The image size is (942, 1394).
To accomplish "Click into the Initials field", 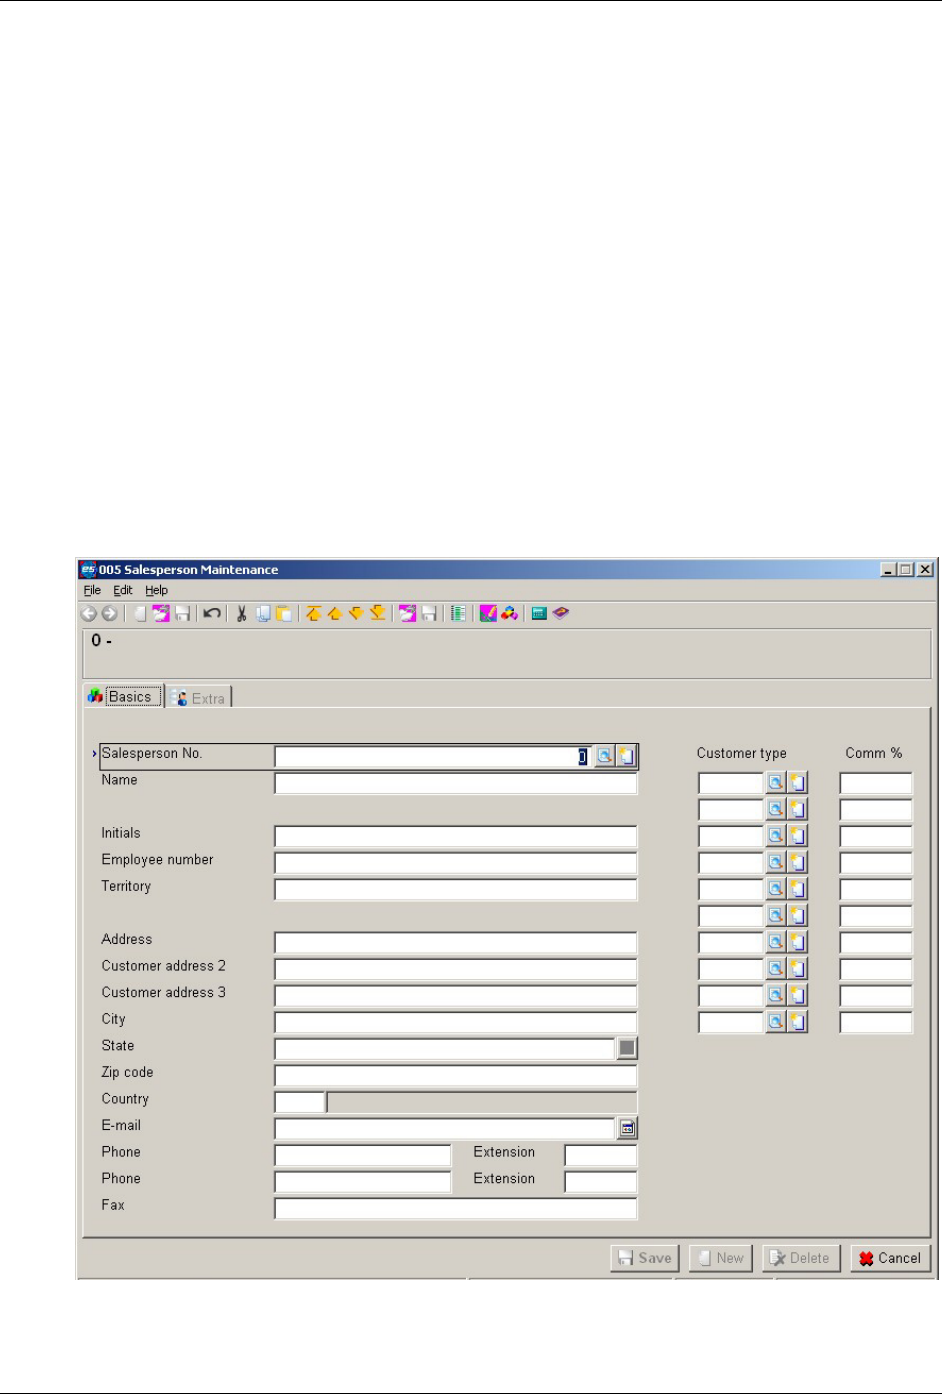I will click(x=456, y=837).
